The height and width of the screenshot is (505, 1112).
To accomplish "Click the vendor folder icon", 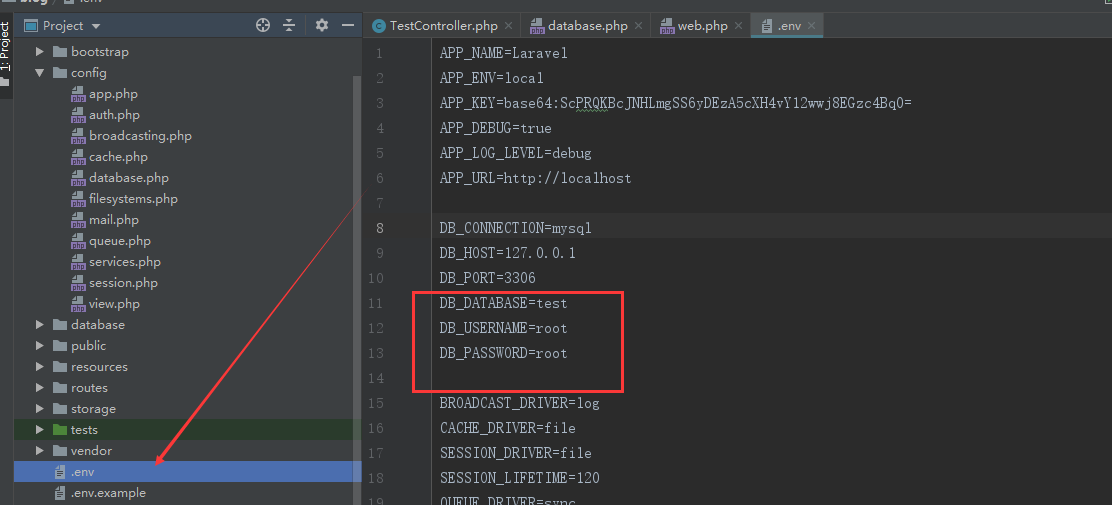I will click(x=60, y=450).
